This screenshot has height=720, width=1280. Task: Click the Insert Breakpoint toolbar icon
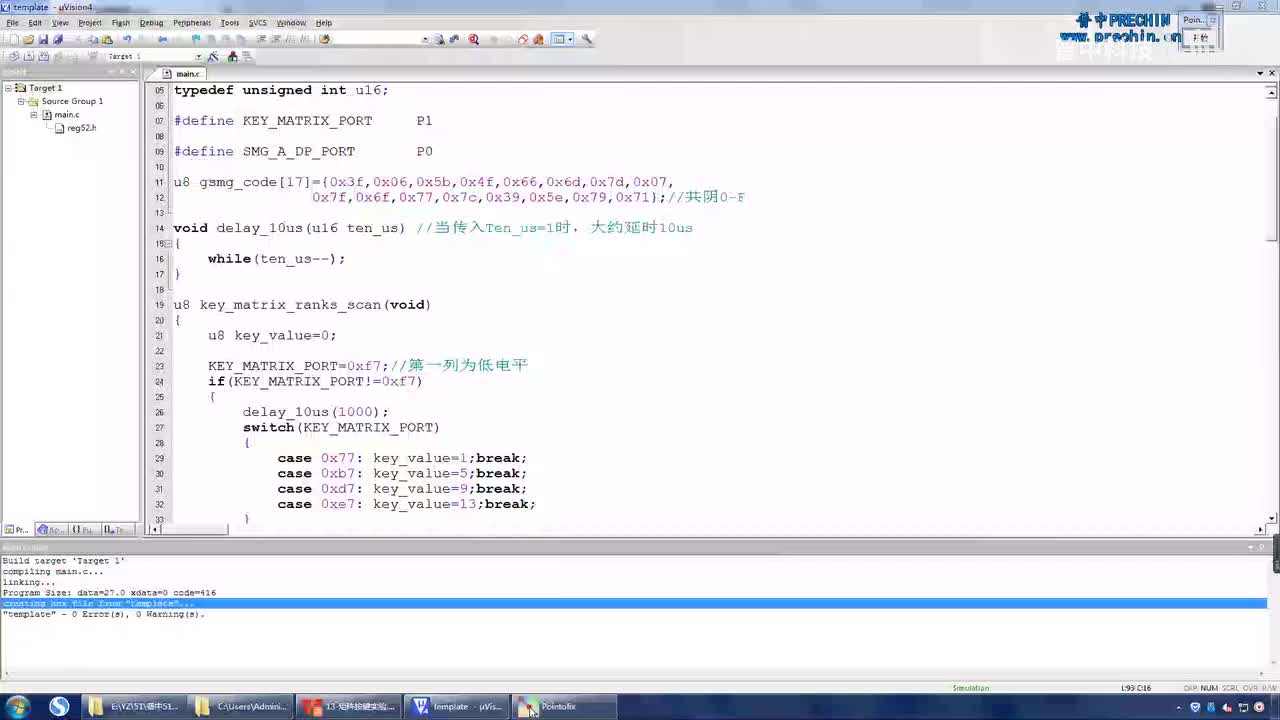point(492,40)
